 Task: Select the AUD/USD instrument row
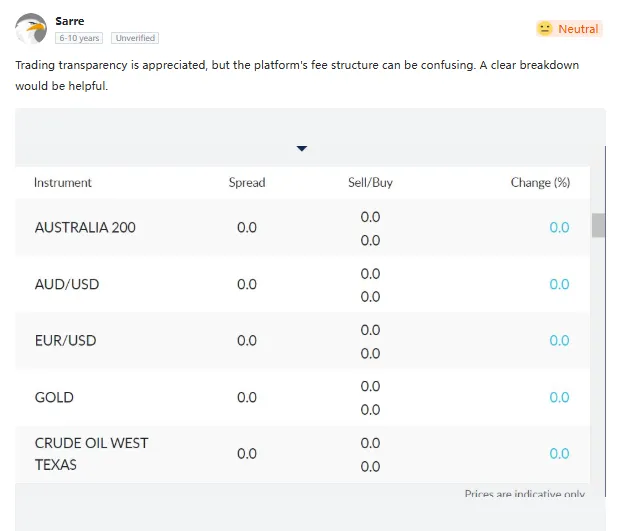(302, 284)
